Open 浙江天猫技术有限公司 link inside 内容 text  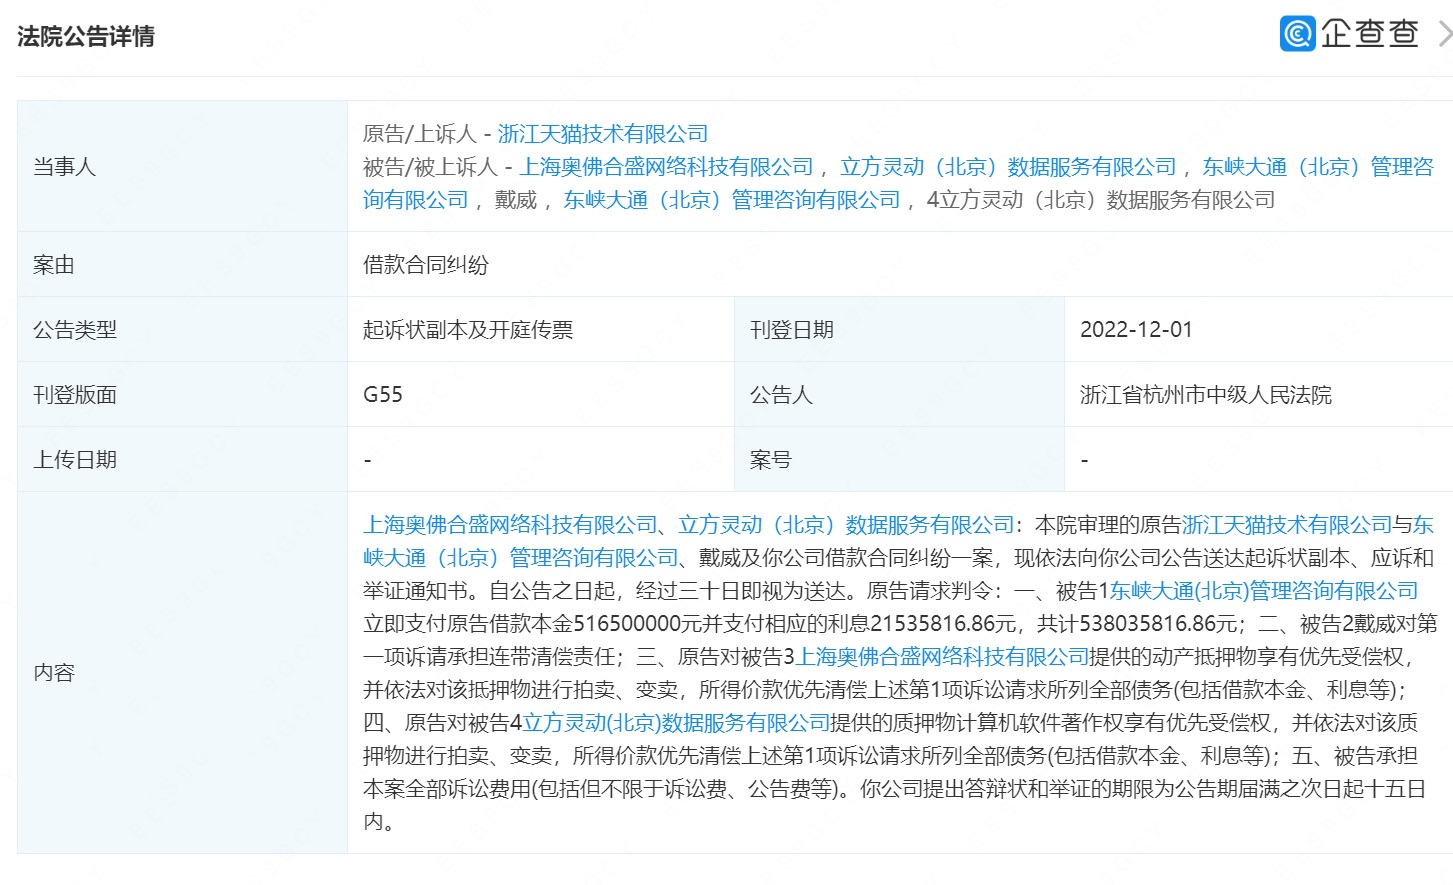point(1287,525)
